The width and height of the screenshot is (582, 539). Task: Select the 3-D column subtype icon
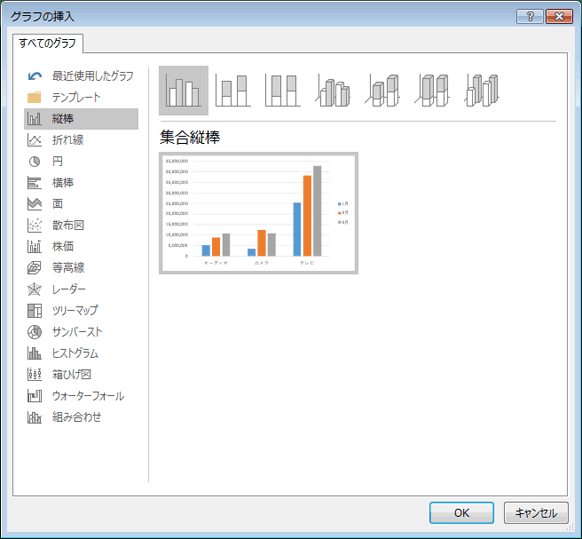[x=482, y=91]
